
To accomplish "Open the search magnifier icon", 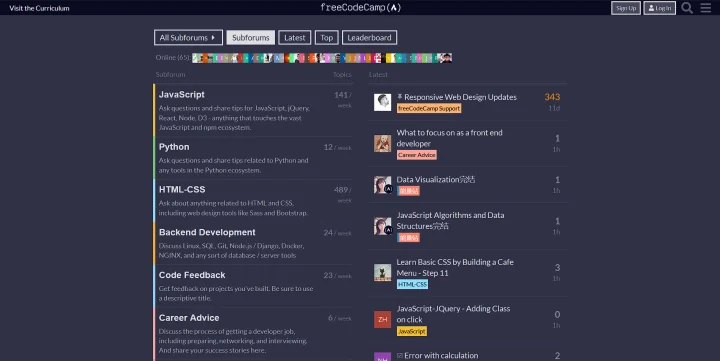I will pos(687,8).
